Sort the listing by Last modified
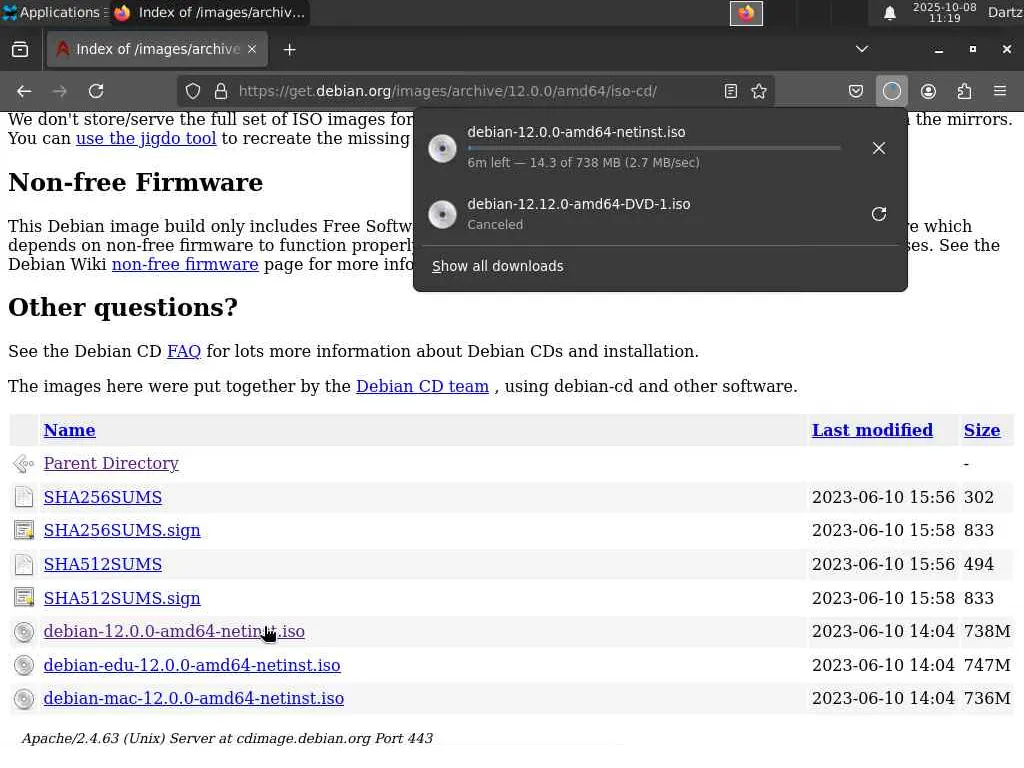Image resolution: width=1024 pixels, height=768 pixels. [x=872, y=430]
